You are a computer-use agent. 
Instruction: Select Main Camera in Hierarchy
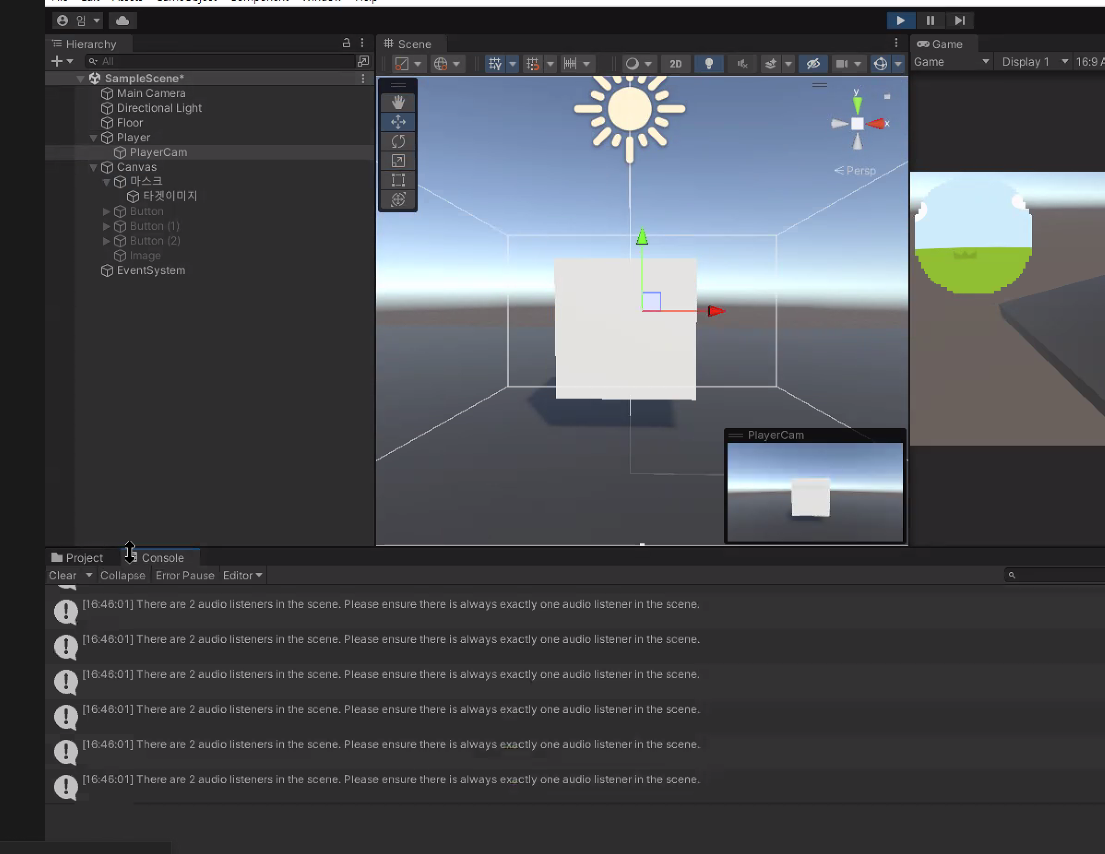pyautogui.click(x=151, y=93)
